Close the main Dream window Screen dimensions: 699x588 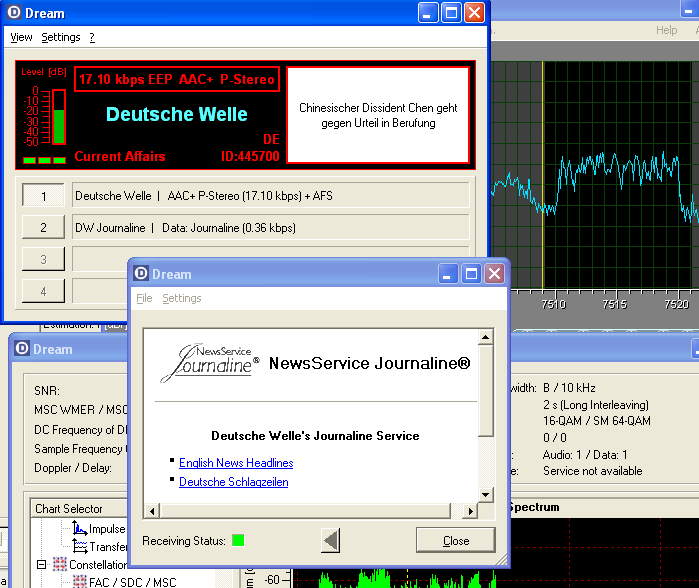(474, 12)
